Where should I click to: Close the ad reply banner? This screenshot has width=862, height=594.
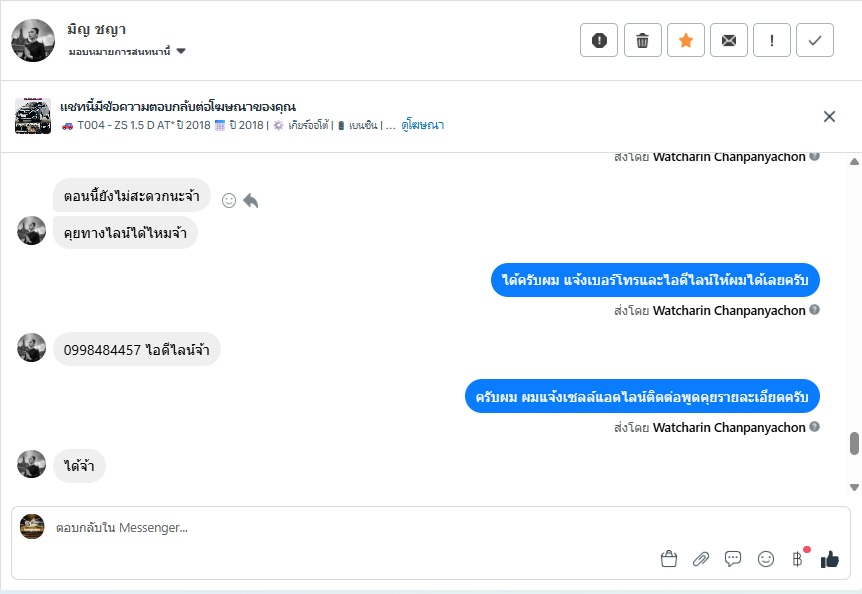coord(829,116)
